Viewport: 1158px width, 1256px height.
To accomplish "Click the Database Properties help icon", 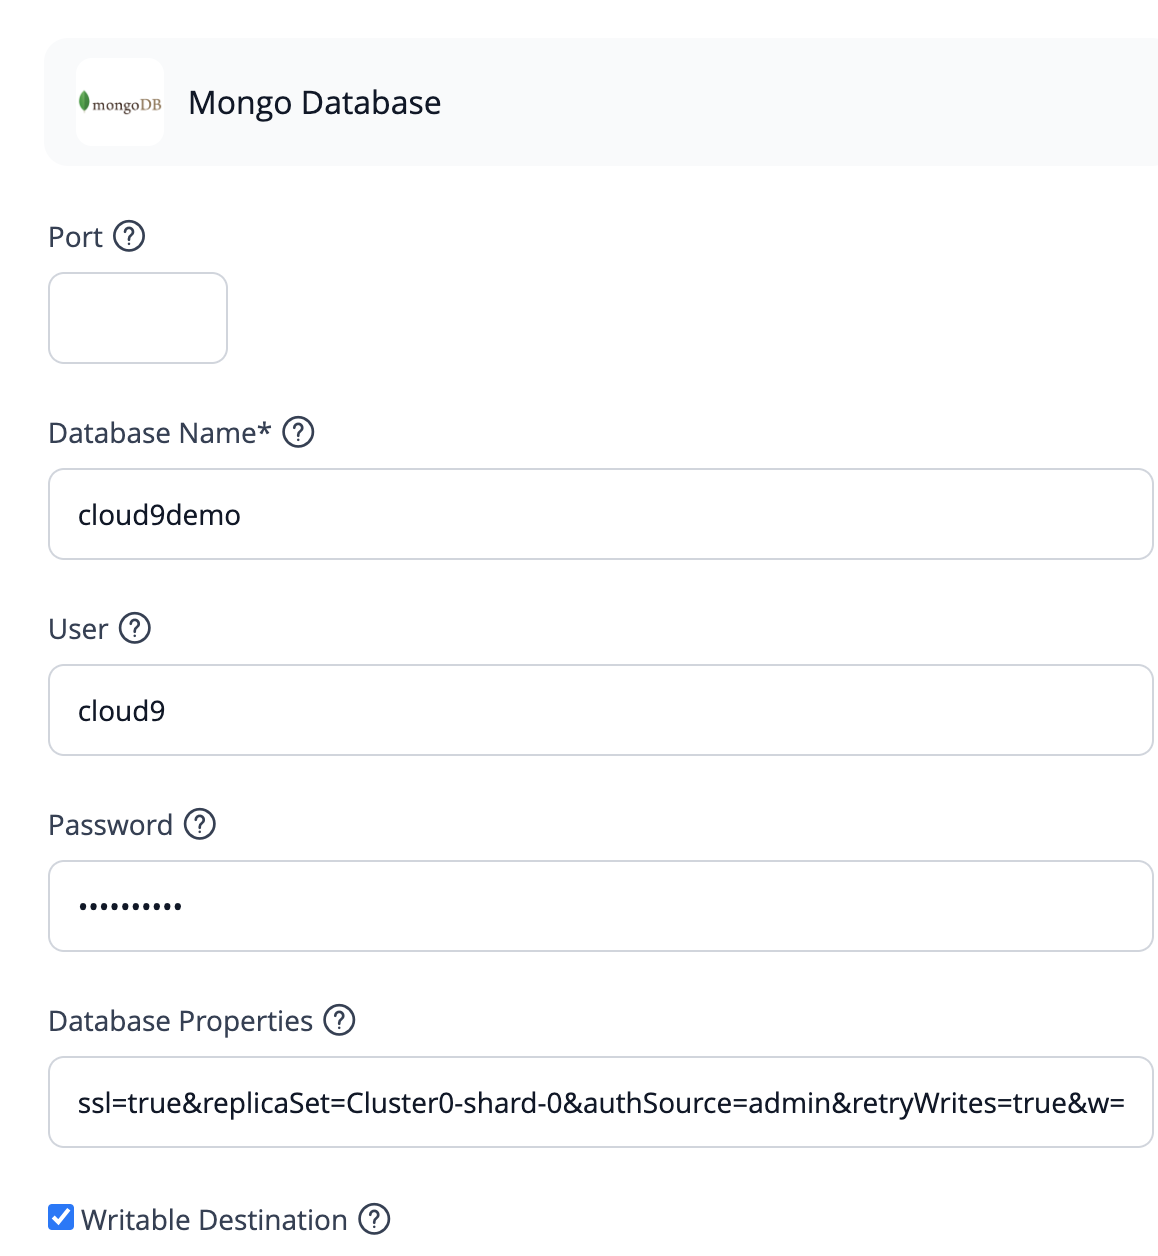I will point(340,1021).
